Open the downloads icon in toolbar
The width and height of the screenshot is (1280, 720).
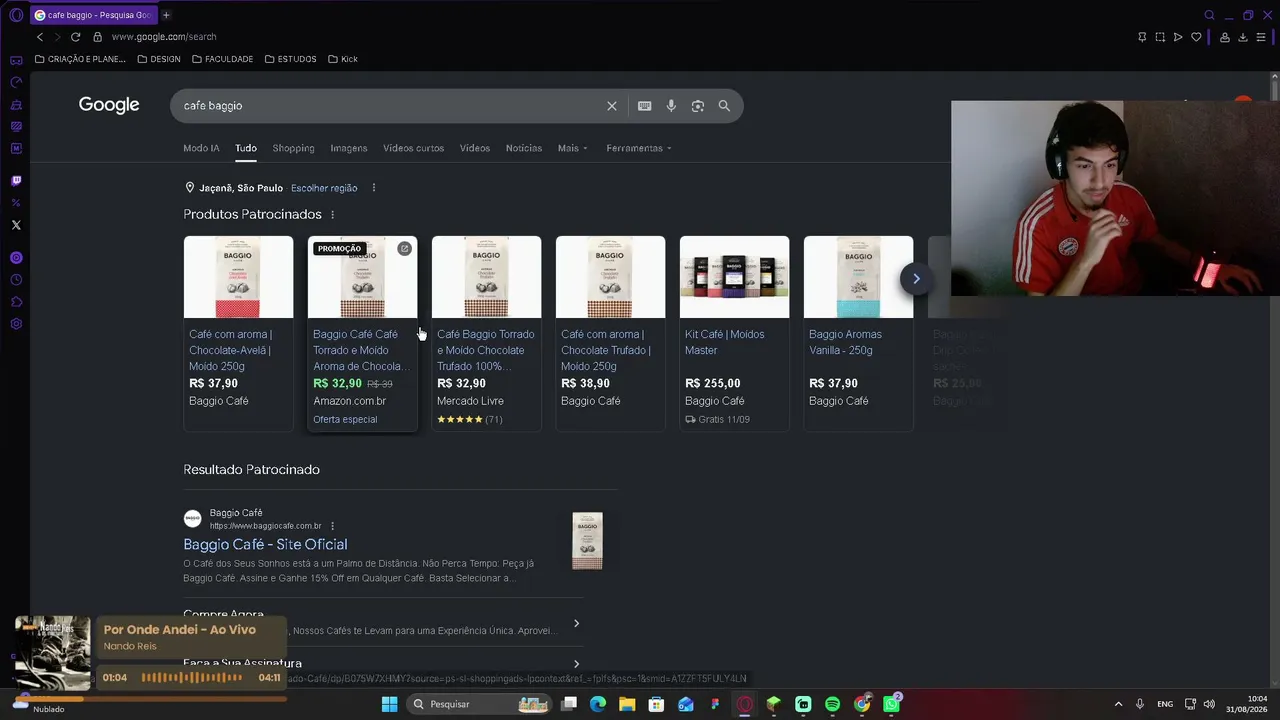tap(1243, 37)
